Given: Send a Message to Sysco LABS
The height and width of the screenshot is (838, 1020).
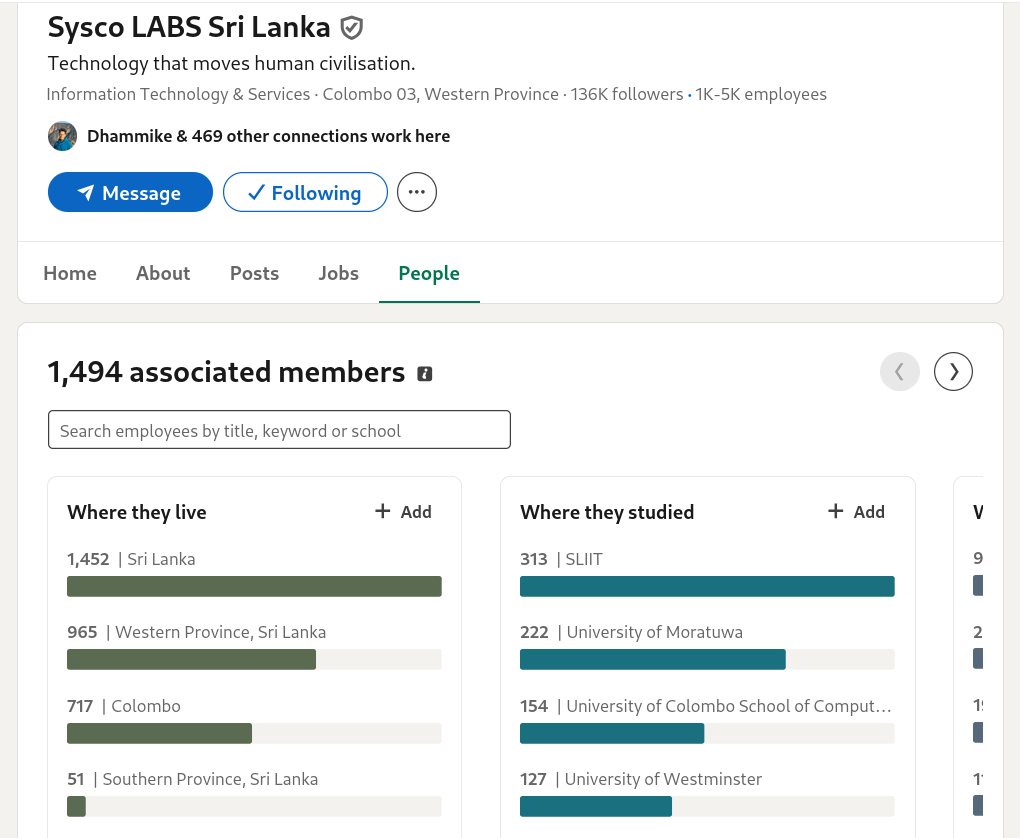Looking at the screenshot, I should (130, 192).
